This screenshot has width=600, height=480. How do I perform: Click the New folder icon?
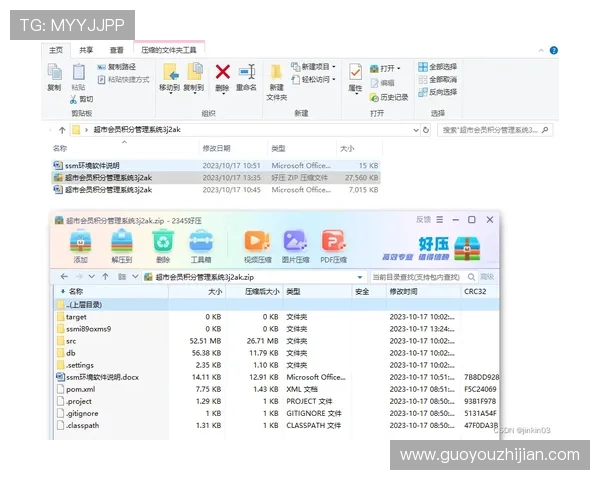(x=276, y=73)
